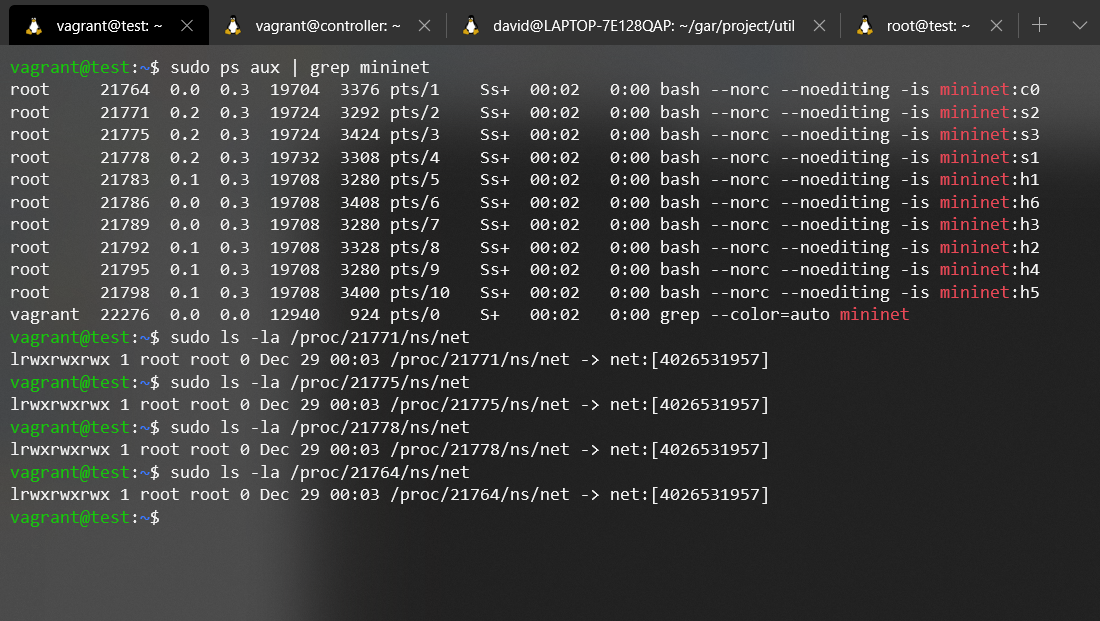
Task: Click PID 21786 in the mininet:h6 row
Action: pos(125,202)
